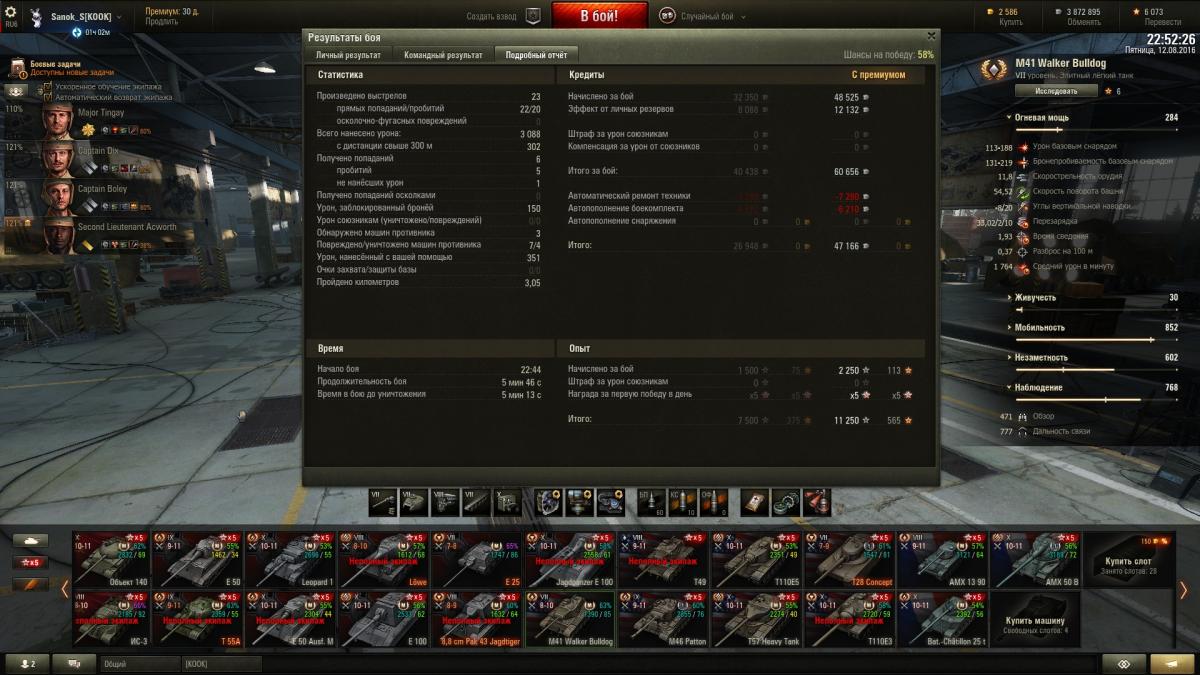This screenshot has height=675, width=1200.
Task: Click the free experience star icon
Action: 1136,12
